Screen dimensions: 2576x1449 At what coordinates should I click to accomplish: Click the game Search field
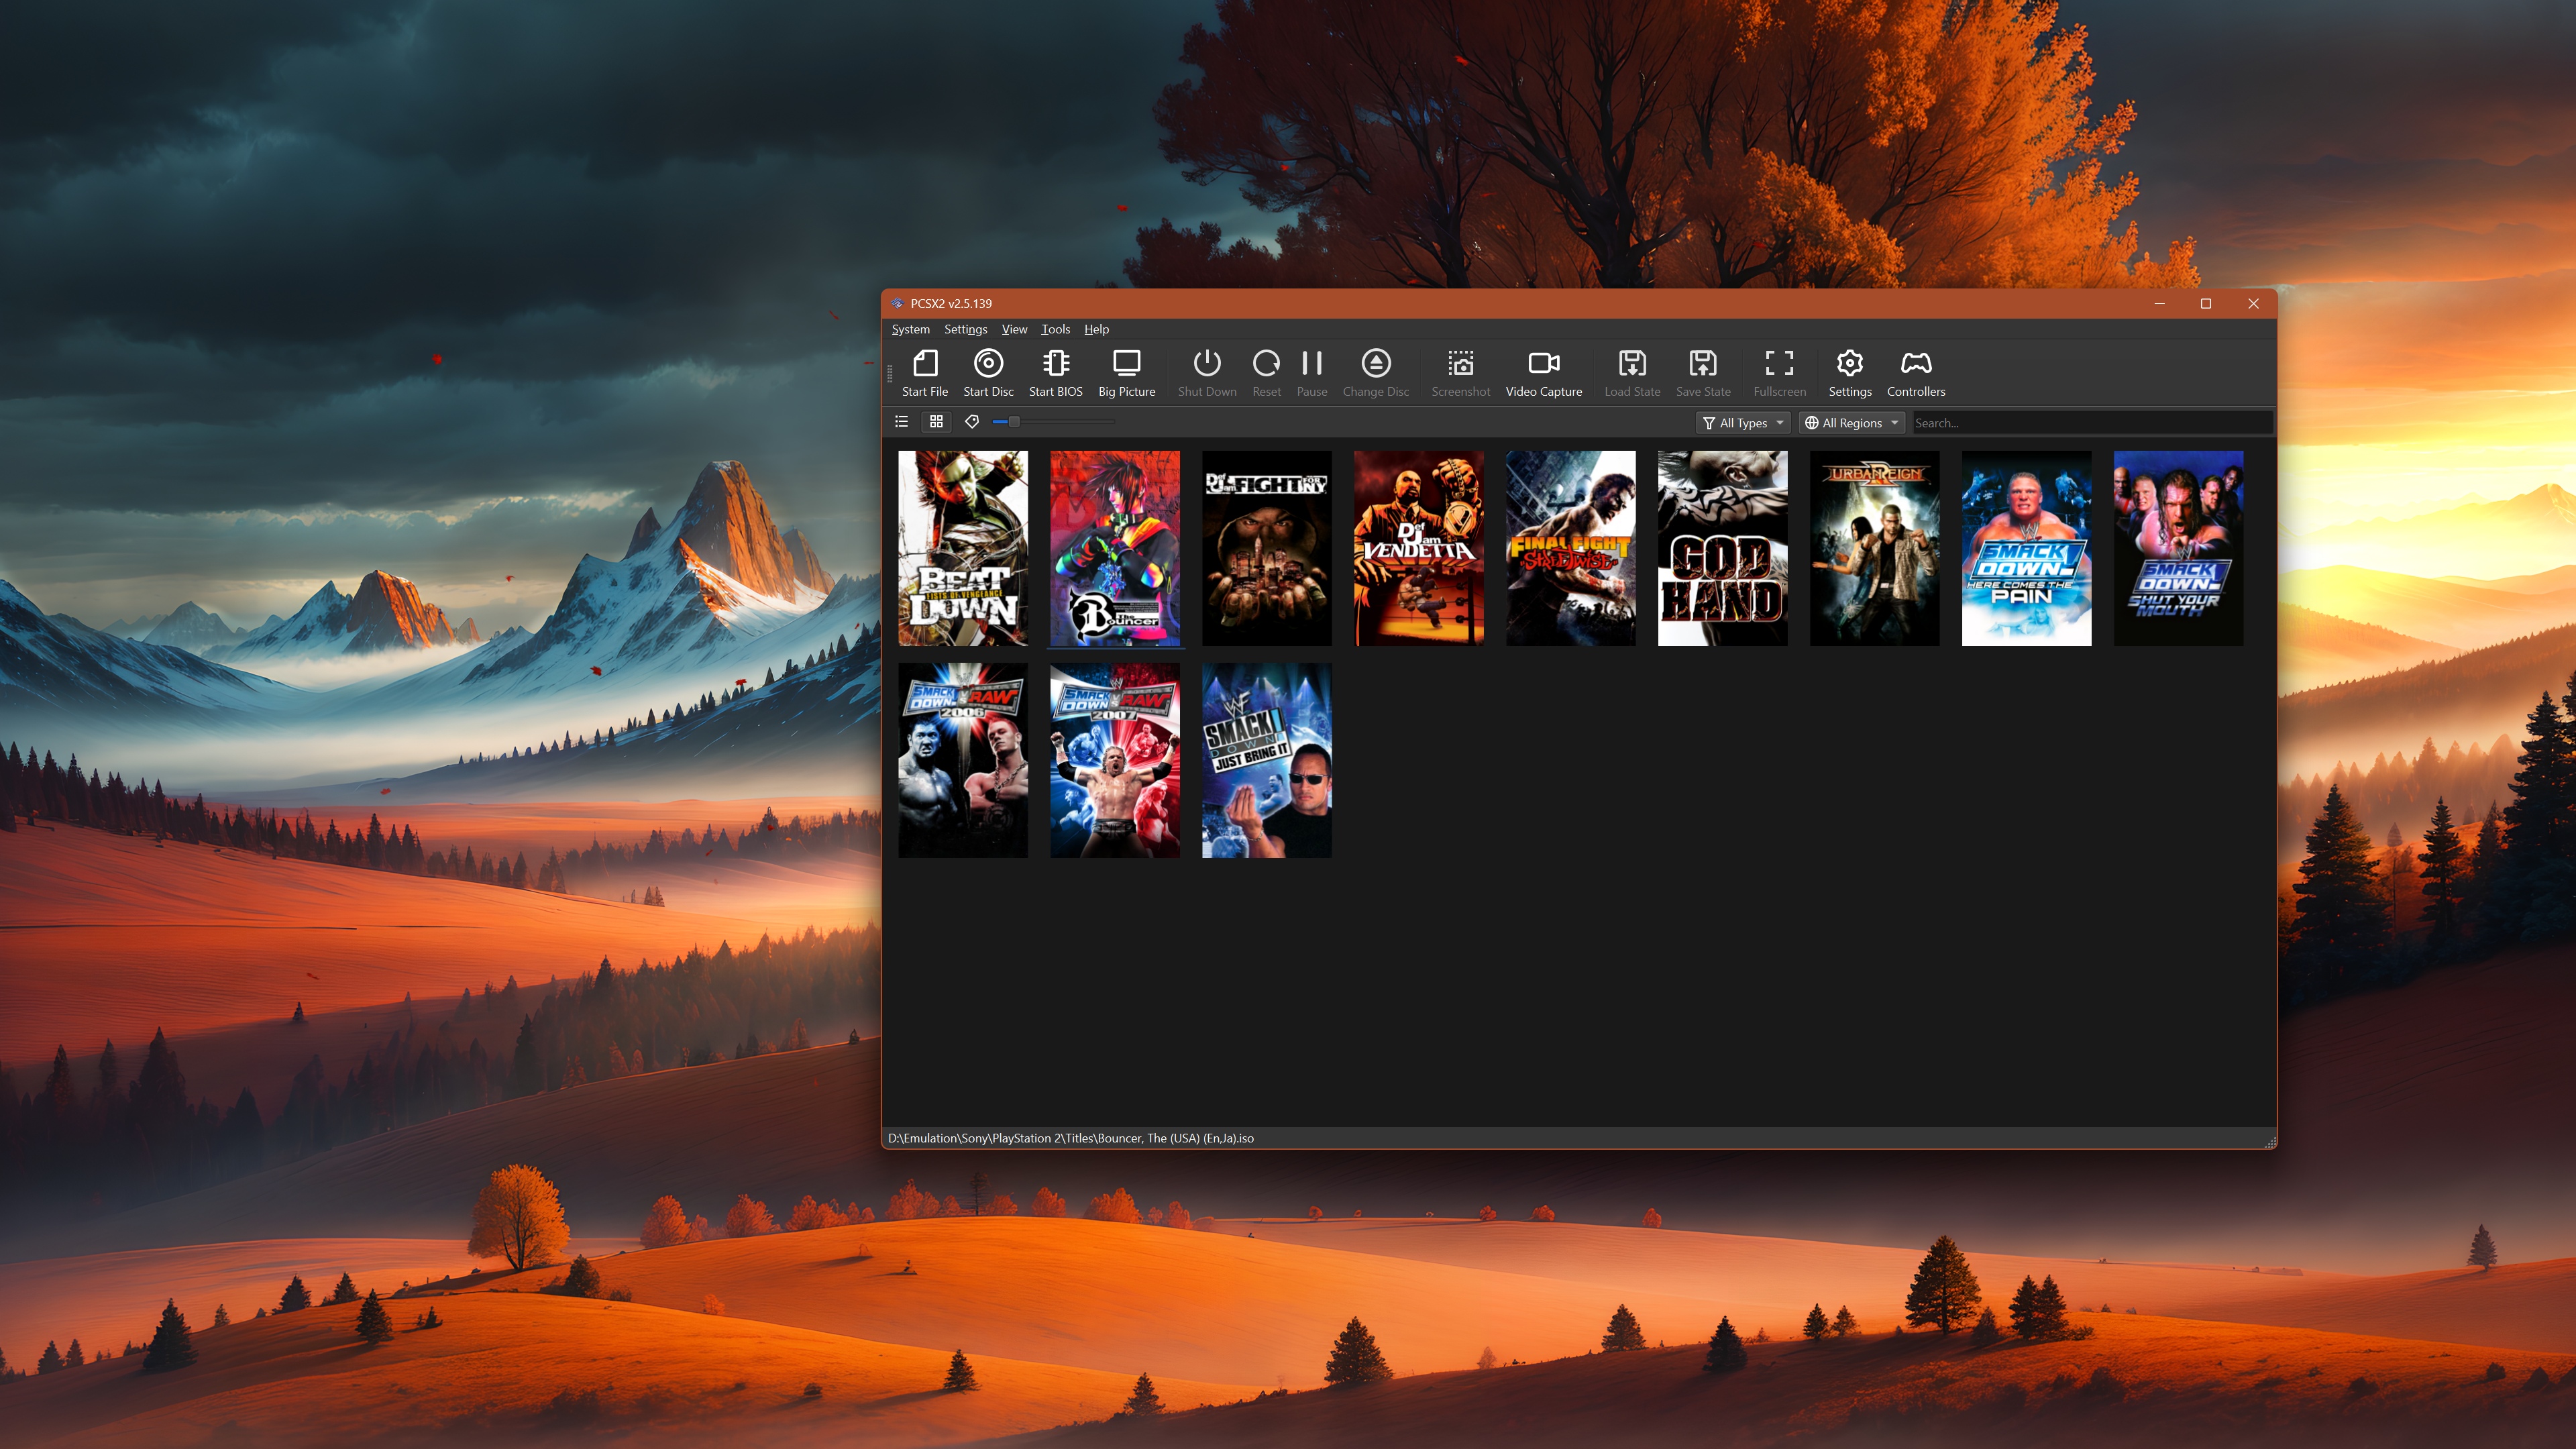[2091, 423]
